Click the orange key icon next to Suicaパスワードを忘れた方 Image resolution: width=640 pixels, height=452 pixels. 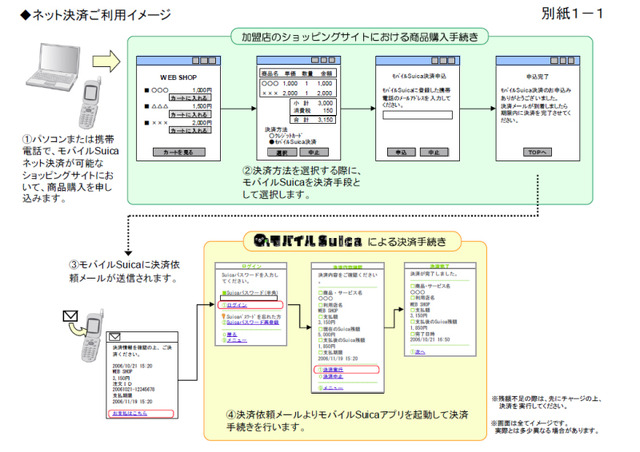click(x=224, y=316)
